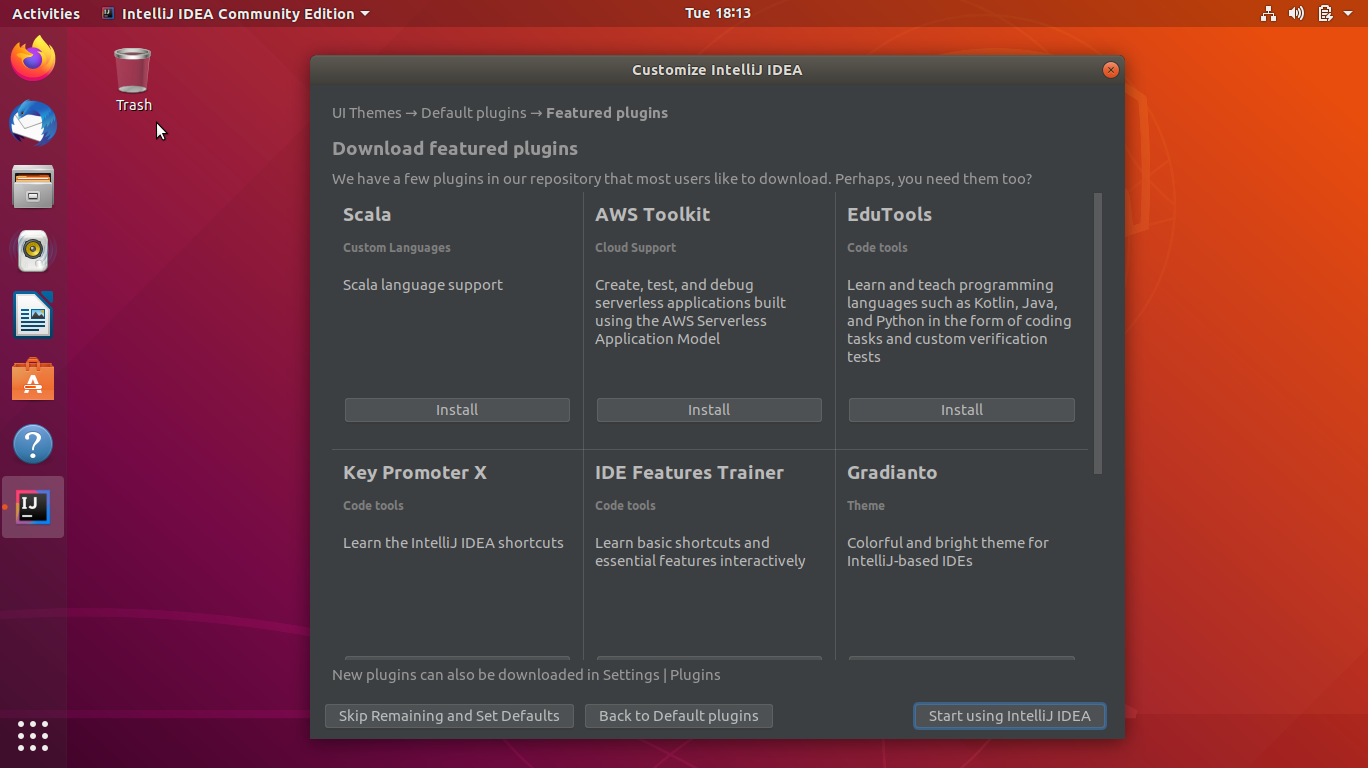Open Ubuntu Software
The image size is (1368, 768).
coord(33,379)
